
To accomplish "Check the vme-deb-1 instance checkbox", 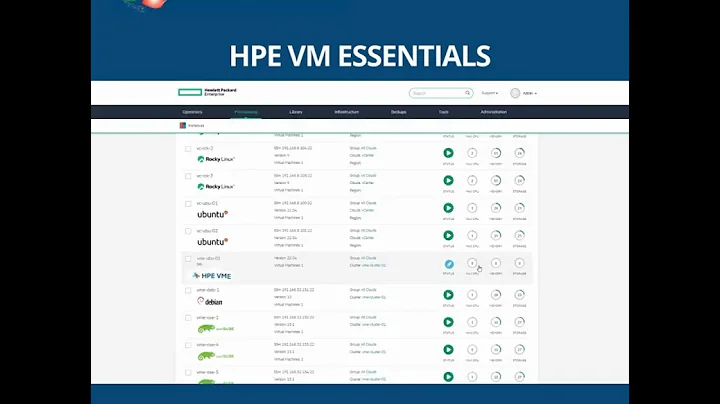I will (188, 291).
